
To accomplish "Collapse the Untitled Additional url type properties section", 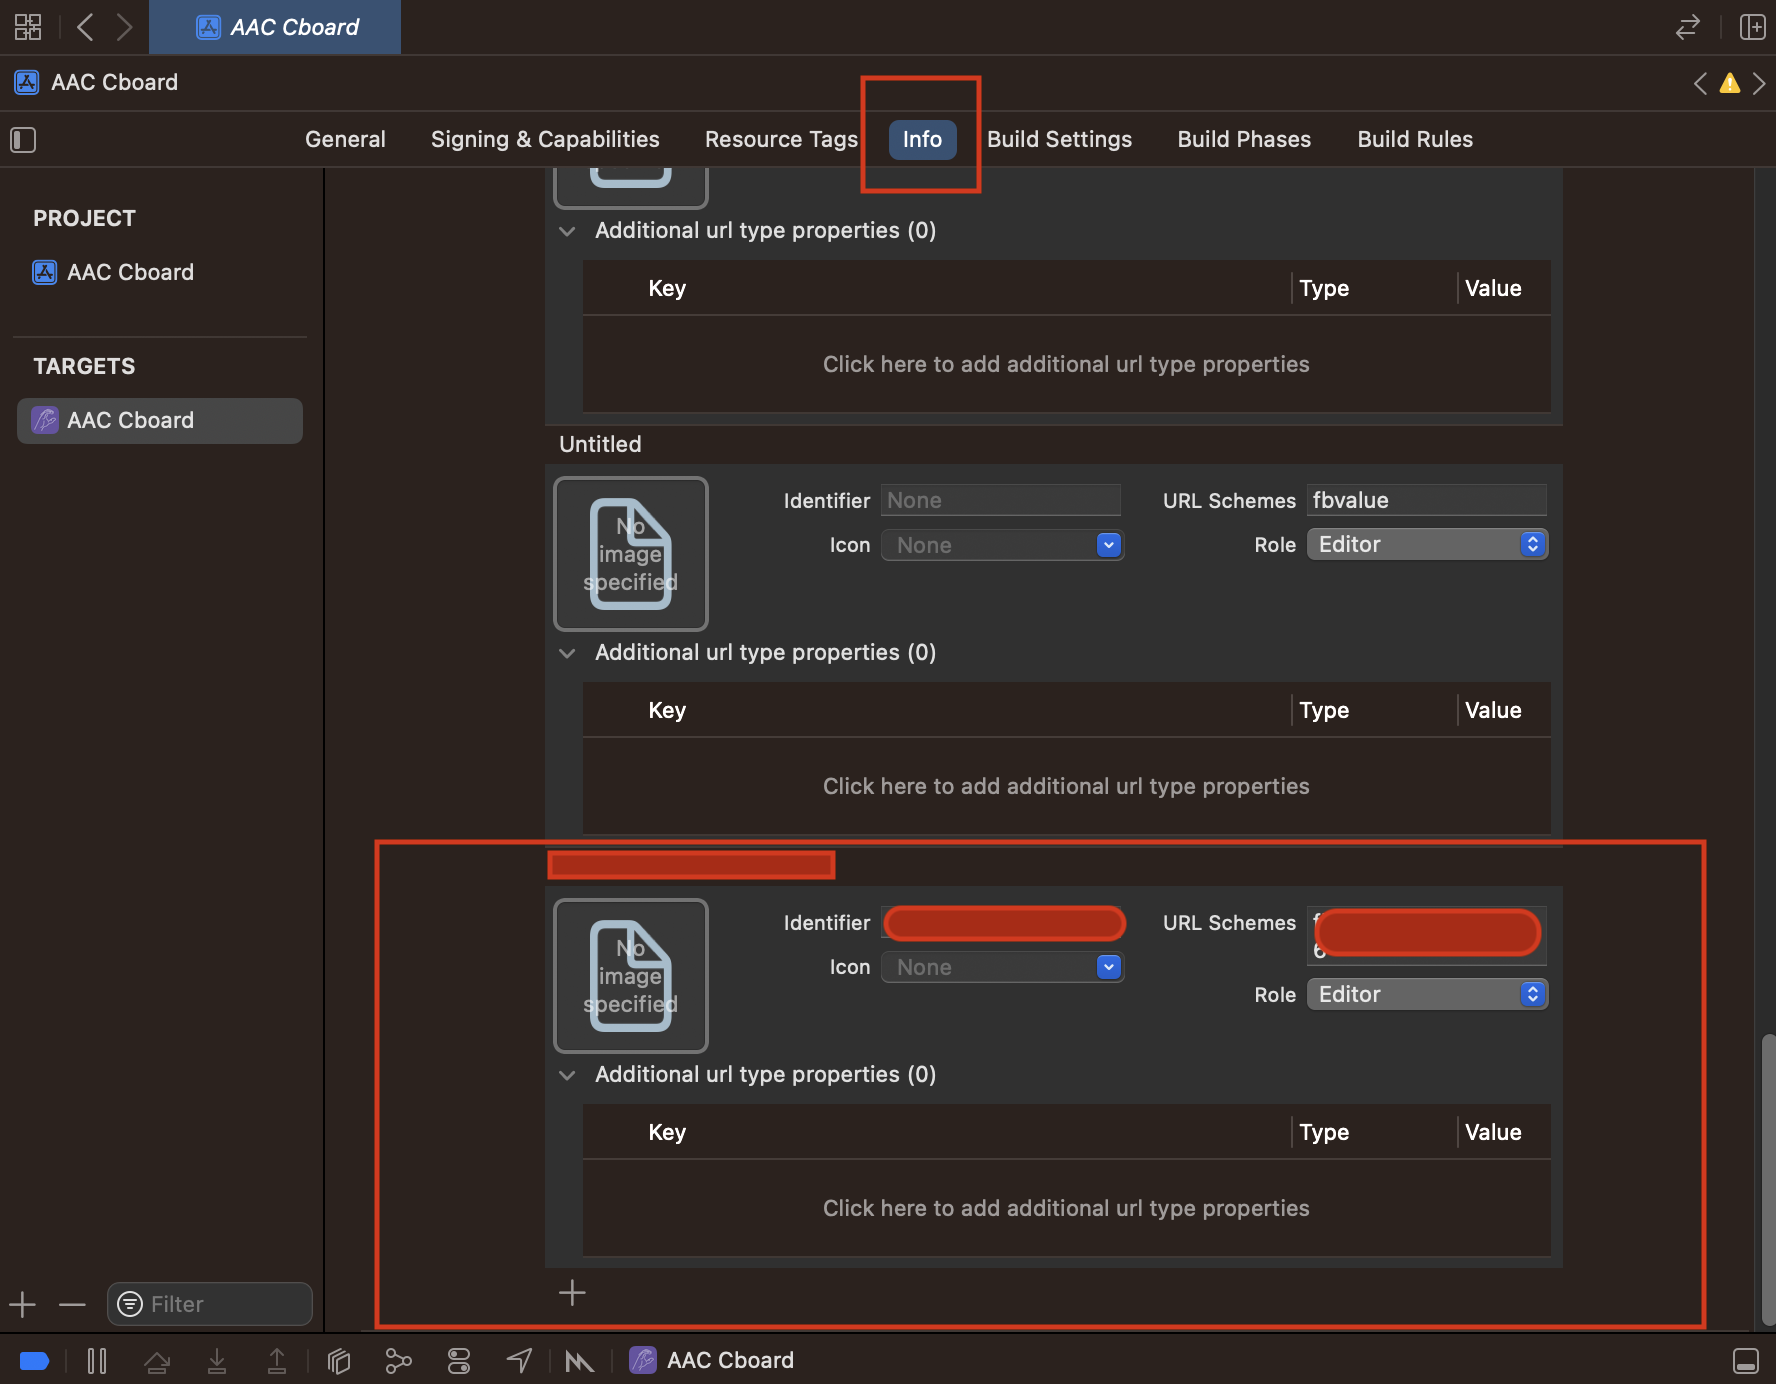I will pos(567,653).
